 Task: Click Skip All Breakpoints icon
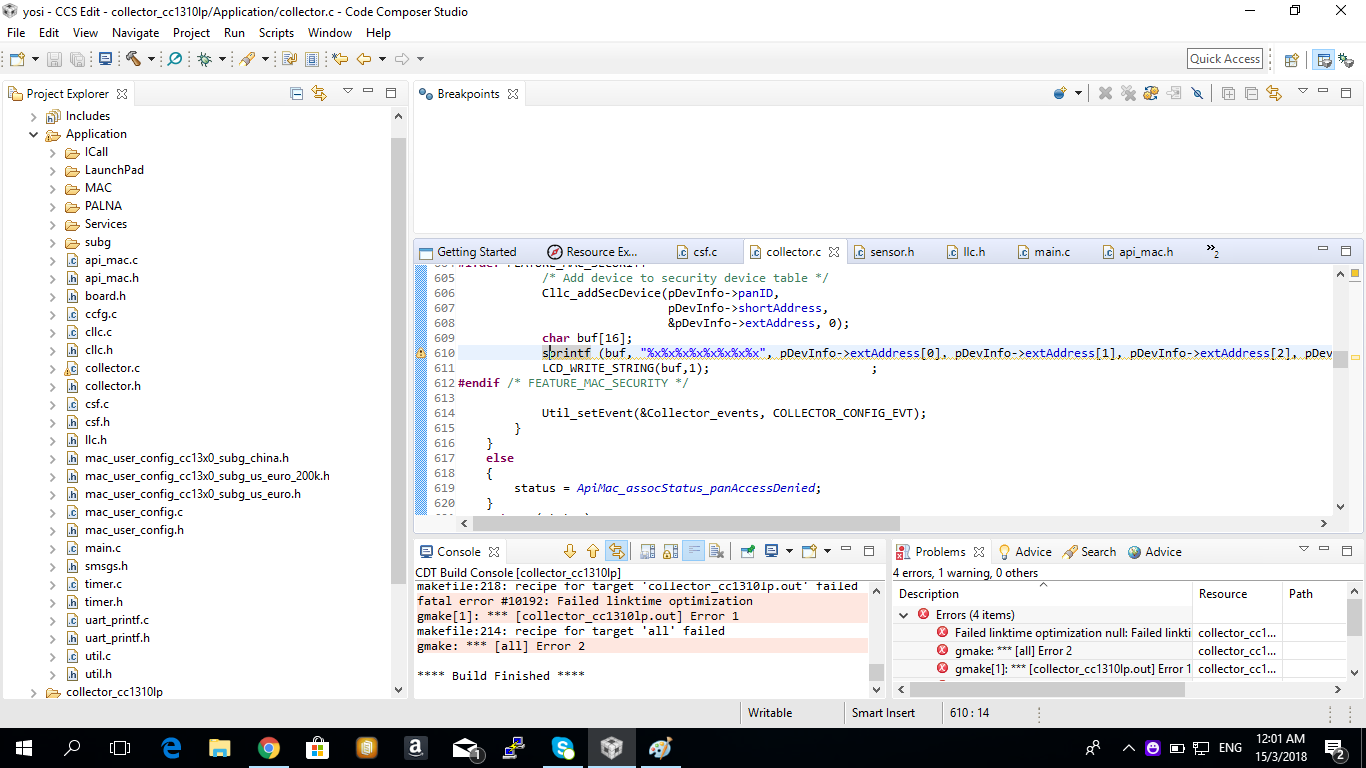[1197, 94]
